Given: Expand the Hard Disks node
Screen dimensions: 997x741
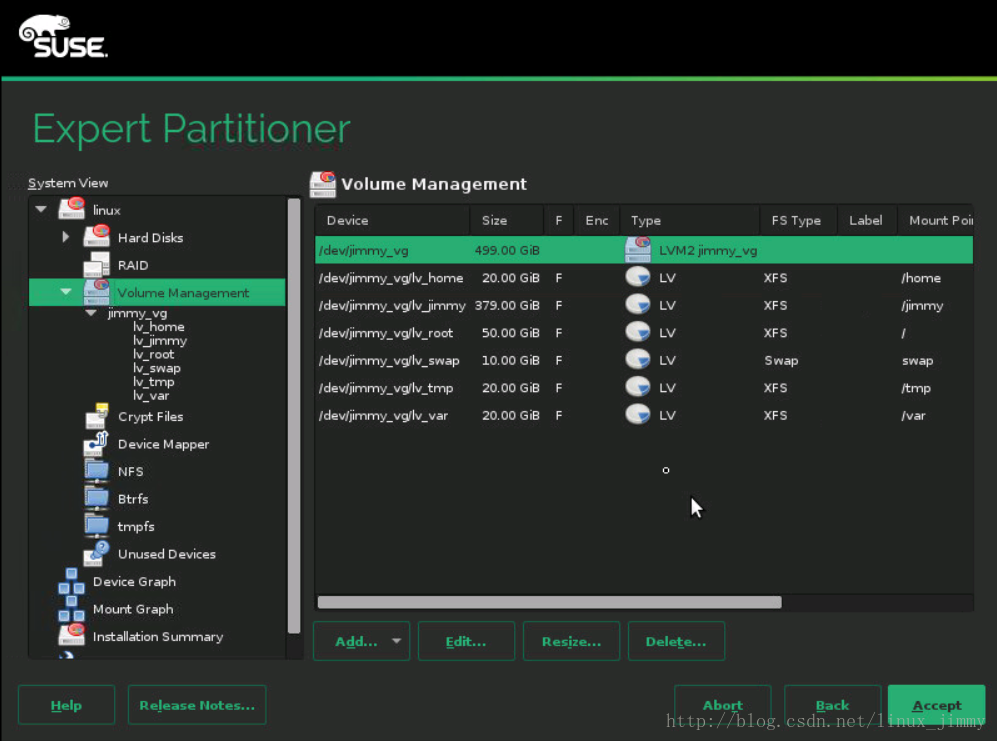Looking at the screenshot, I should (66, 237).
